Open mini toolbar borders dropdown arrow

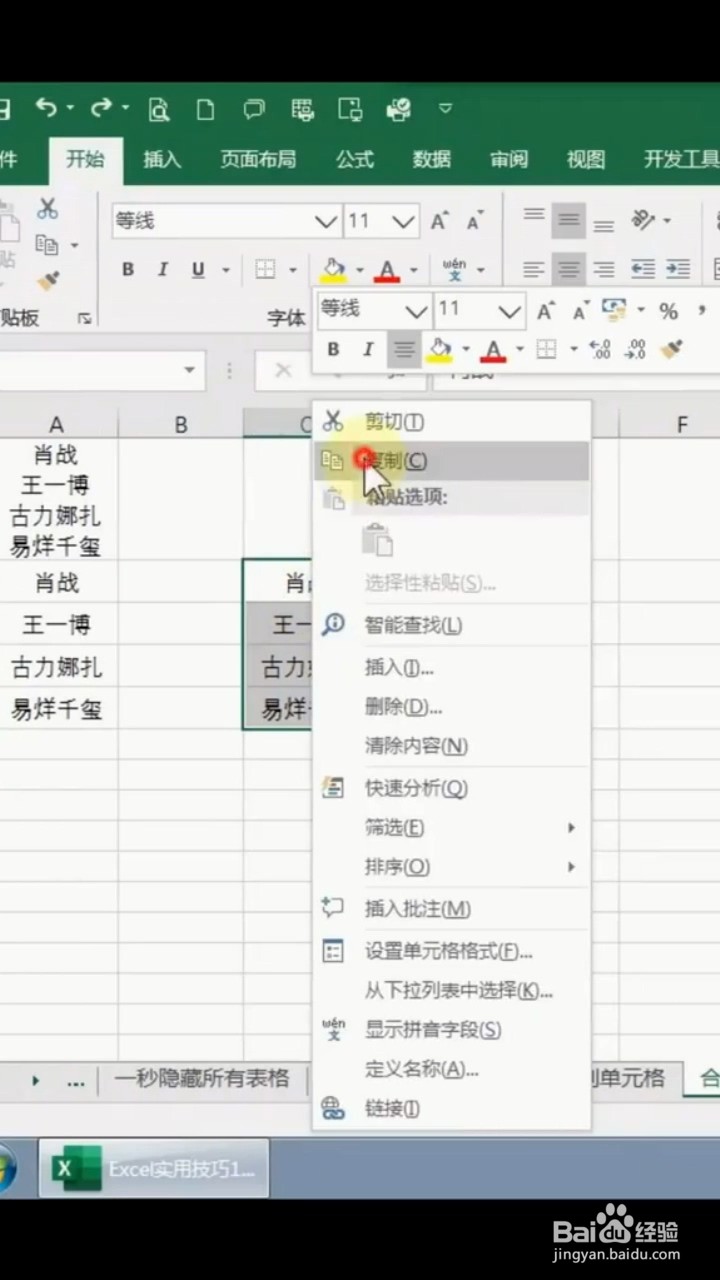coord(573,350)
